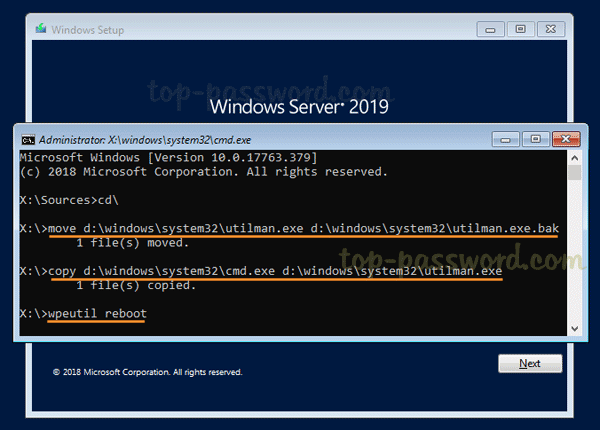Click the 'wpeutil reboot' command text
The height and width of the screenshot is (430, 600).
click(97, 314)
